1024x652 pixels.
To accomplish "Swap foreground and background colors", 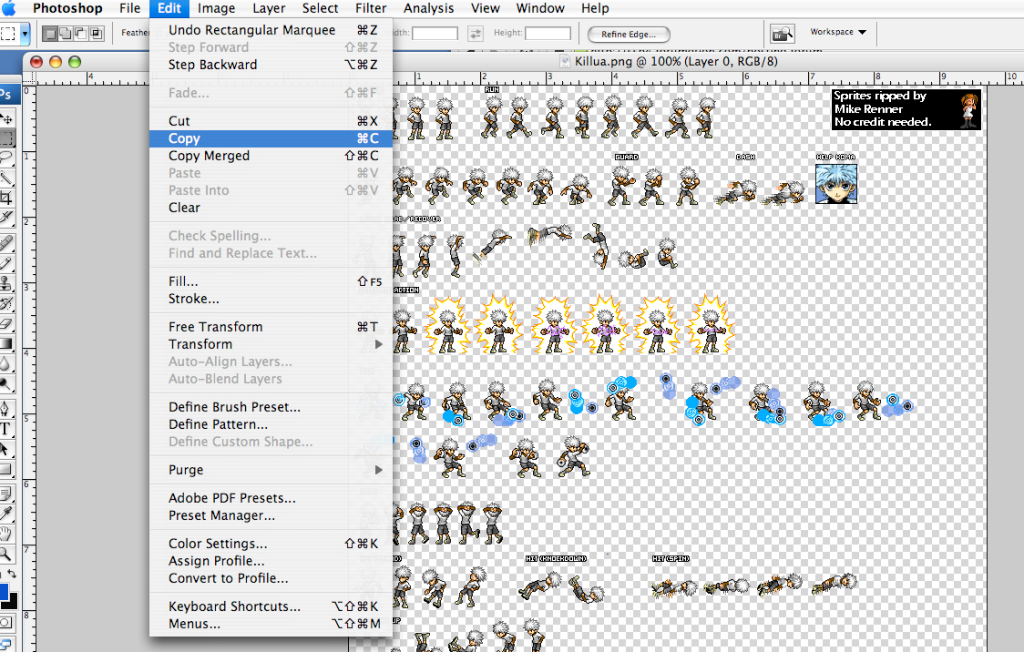I will 12,574.
